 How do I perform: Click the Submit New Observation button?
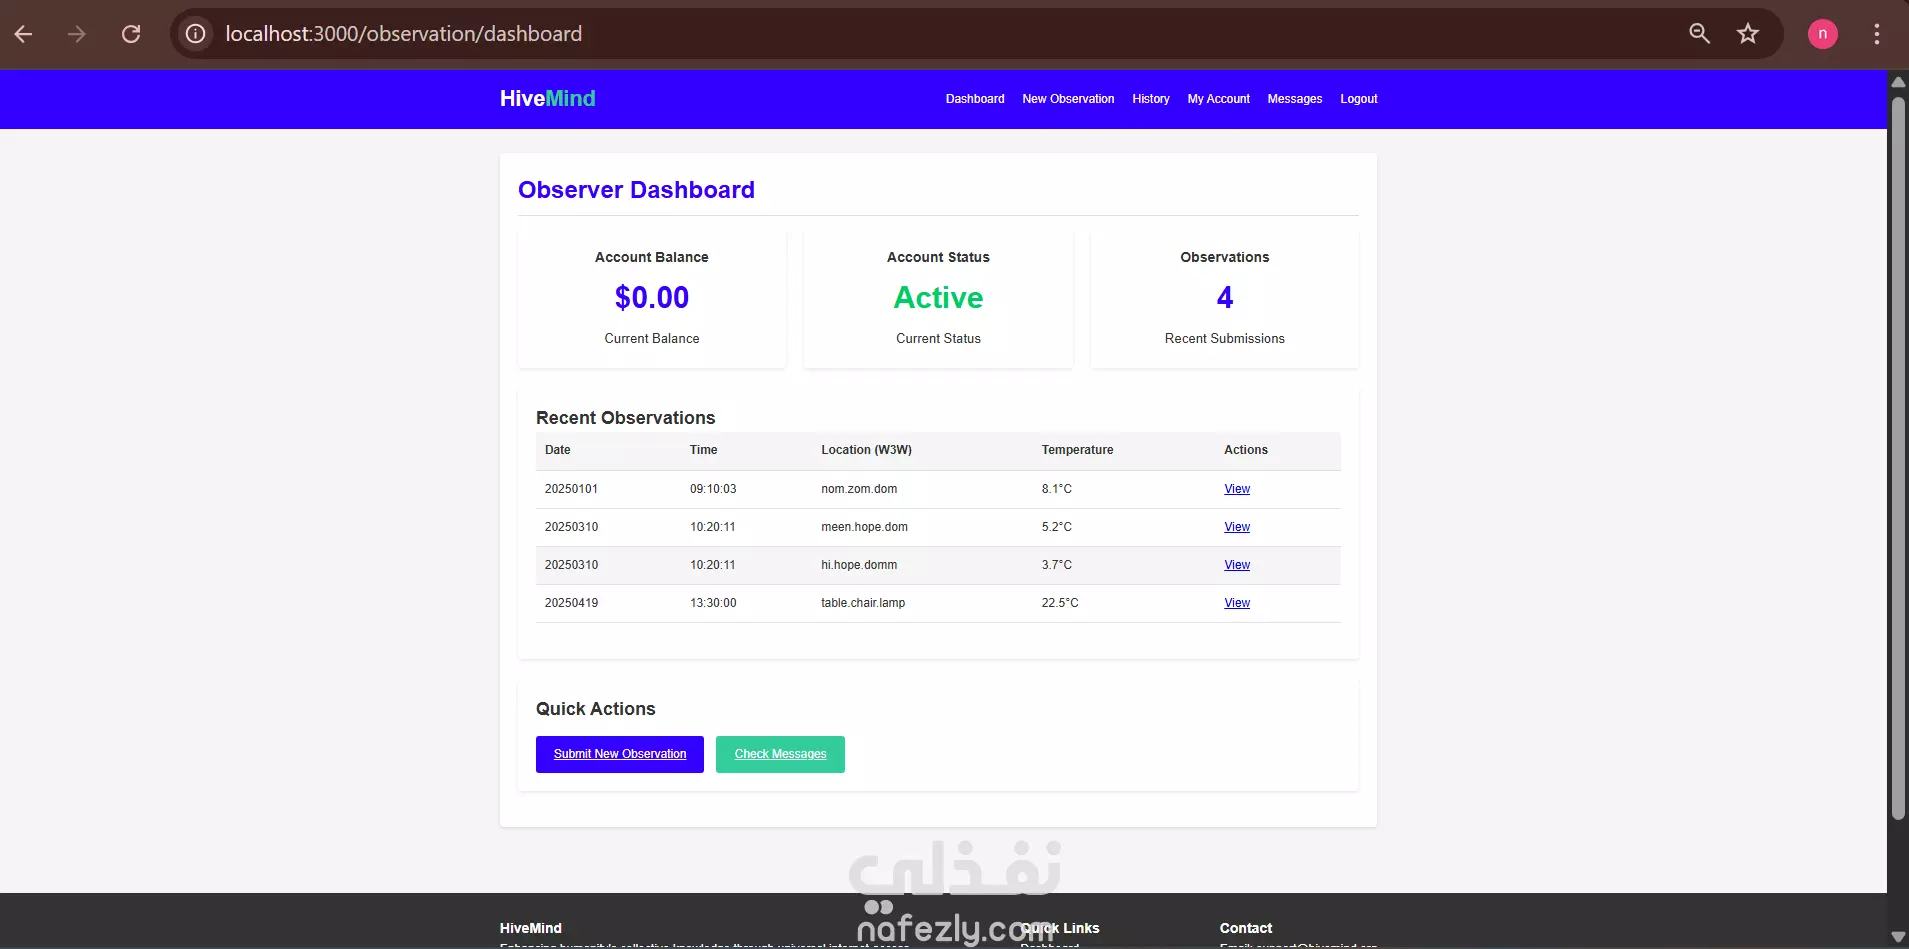(620, 754)
